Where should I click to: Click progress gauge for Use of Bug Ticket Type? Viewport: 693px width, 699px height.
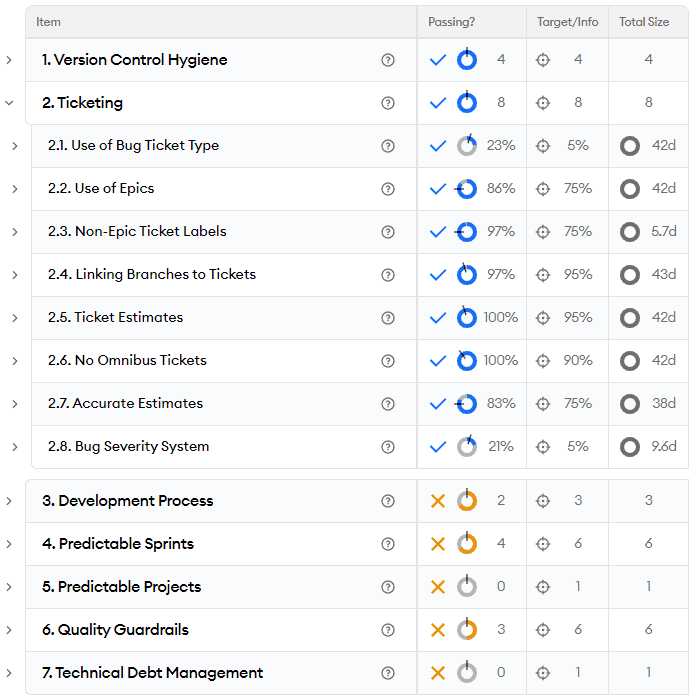(467, 145)
